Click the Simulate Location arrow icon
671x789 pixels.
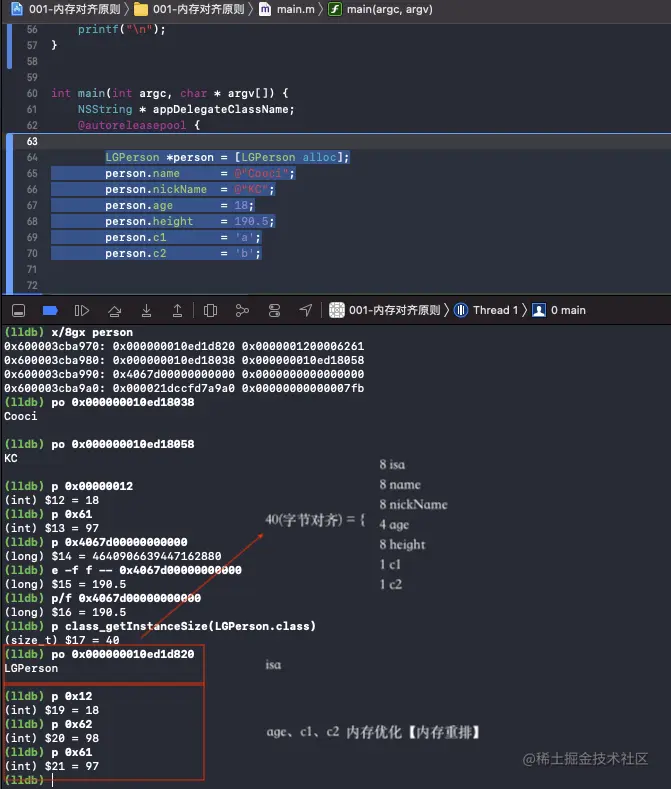click(x=306, y=310)
